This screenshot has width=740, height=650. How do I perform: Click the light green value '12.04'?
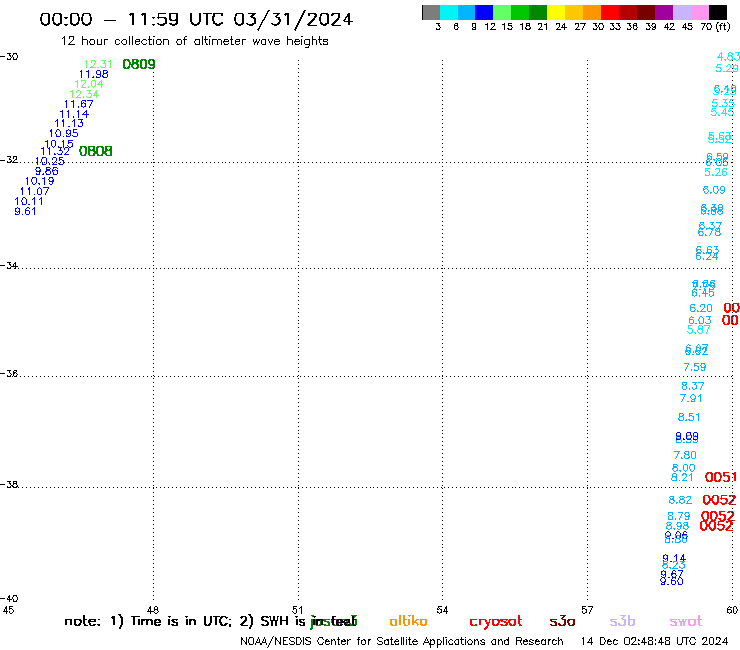[89, 84]
